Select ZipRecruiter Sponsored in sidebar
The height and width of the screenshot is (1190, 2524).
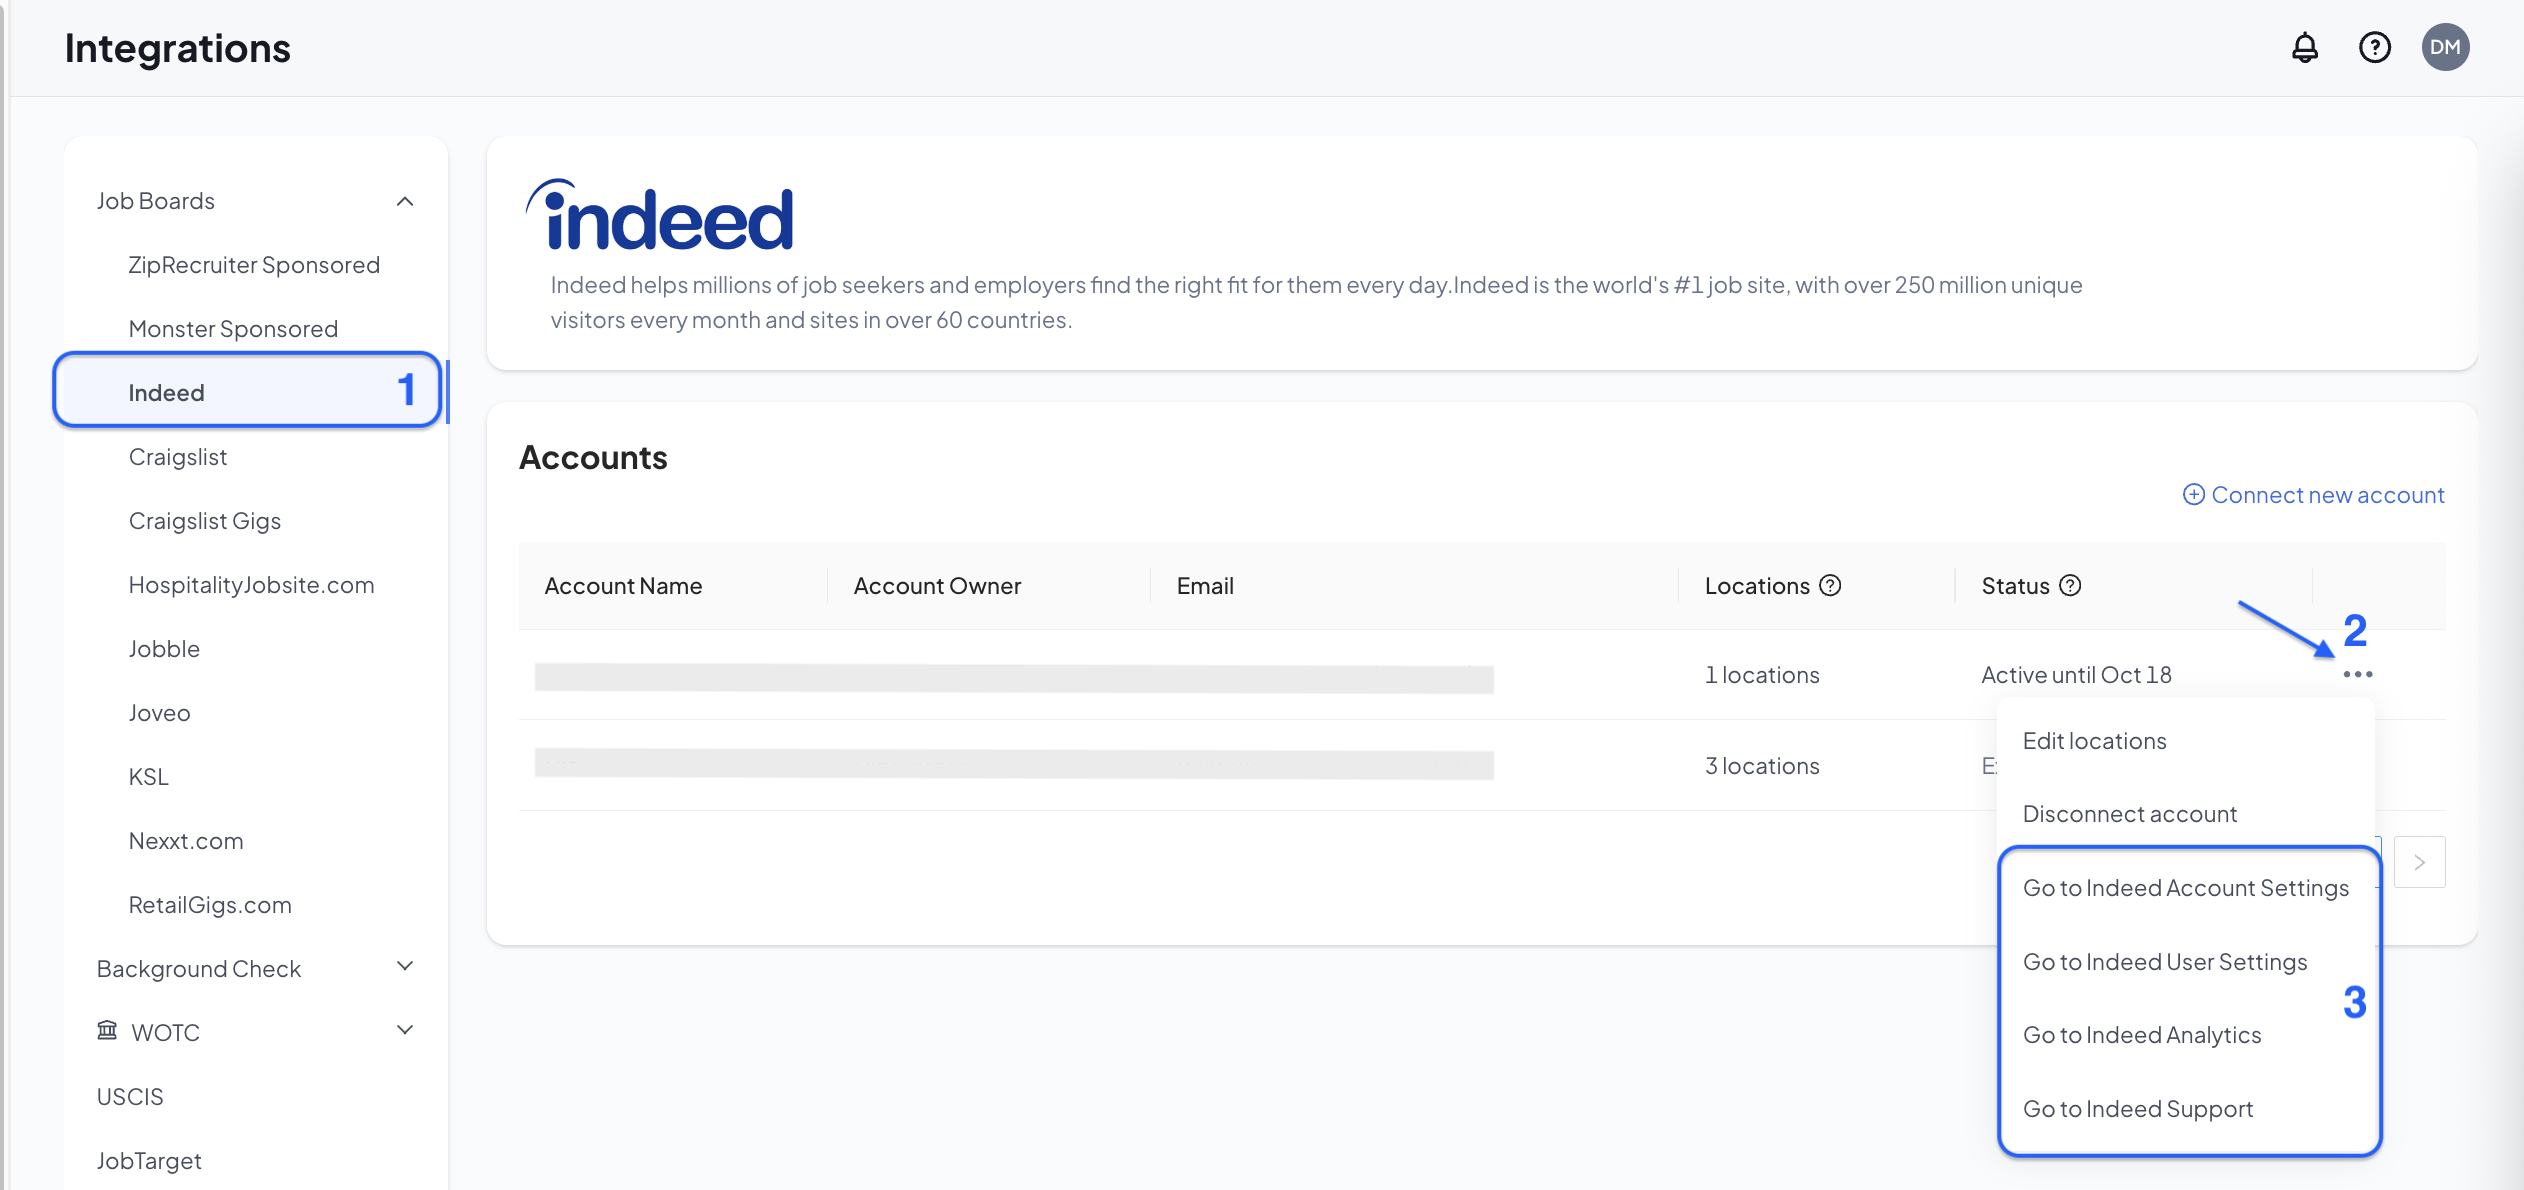click(254, 265)
